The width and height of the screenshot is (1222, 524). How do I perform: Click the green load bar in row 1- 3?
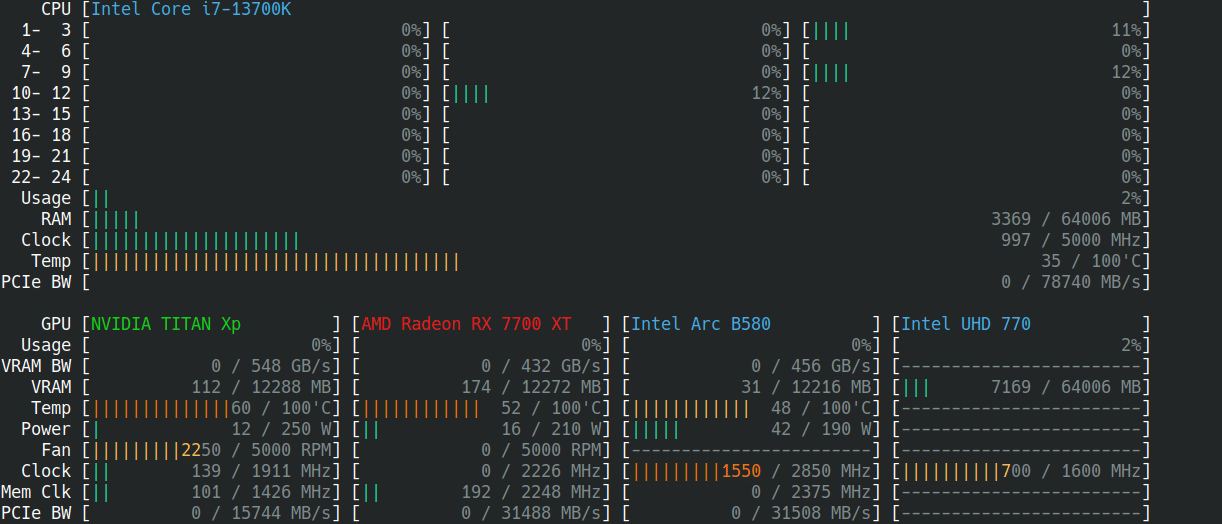coord(831,30)
